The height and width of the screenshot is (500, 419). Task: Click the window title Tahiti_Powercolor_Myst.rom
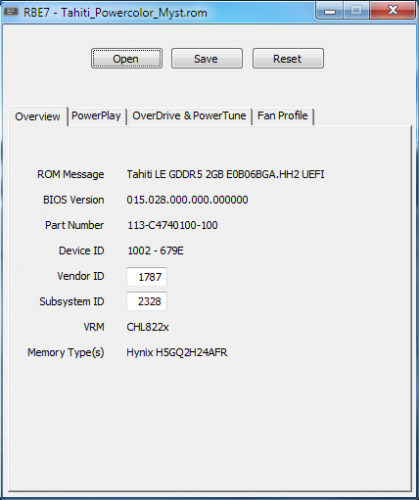134,13
